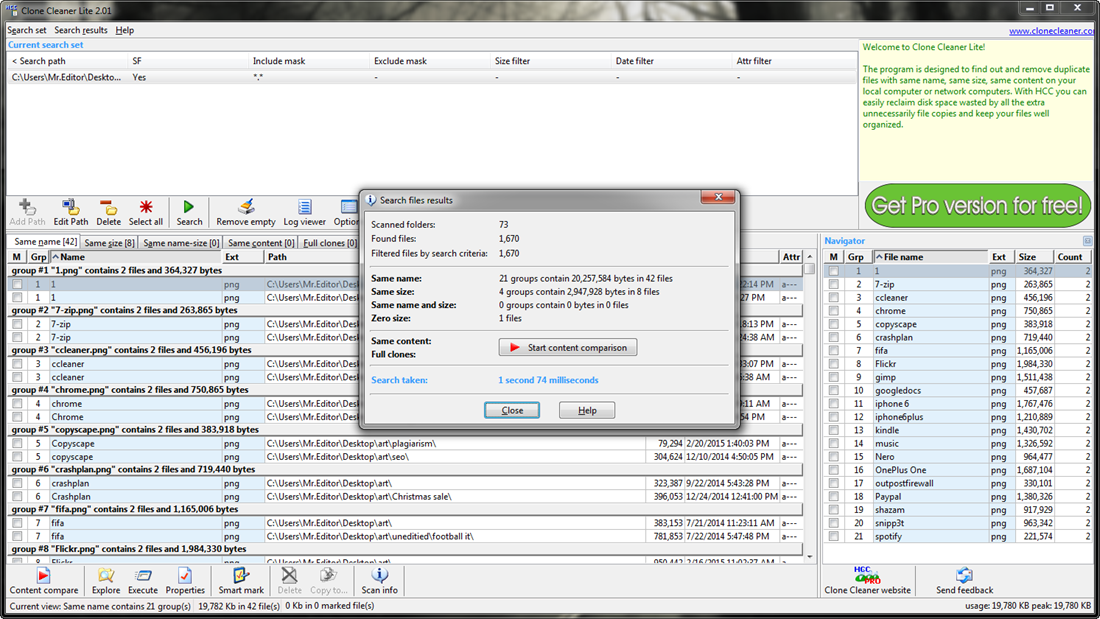Check the Copyscape row sized 79,294
The height and width of the screenshot is (619, 1100).
tap(17, 444)
